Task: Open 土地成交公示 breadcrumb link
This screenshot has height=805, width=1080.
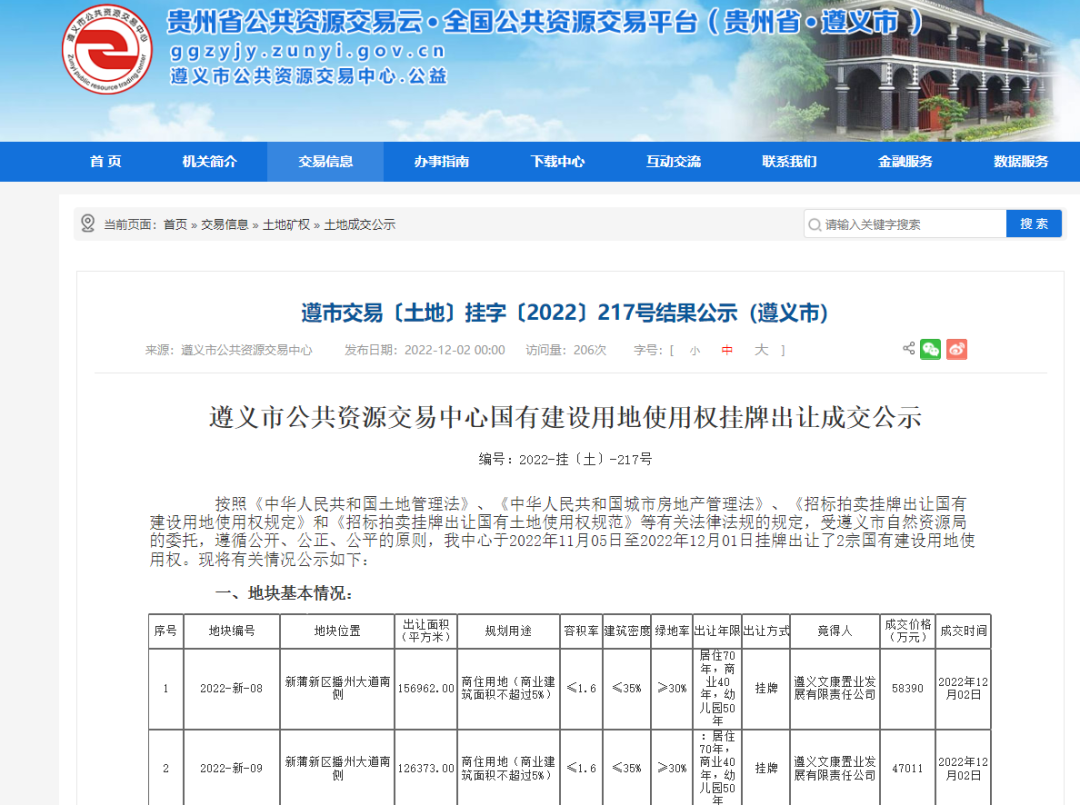Action: tap(360, 225)
